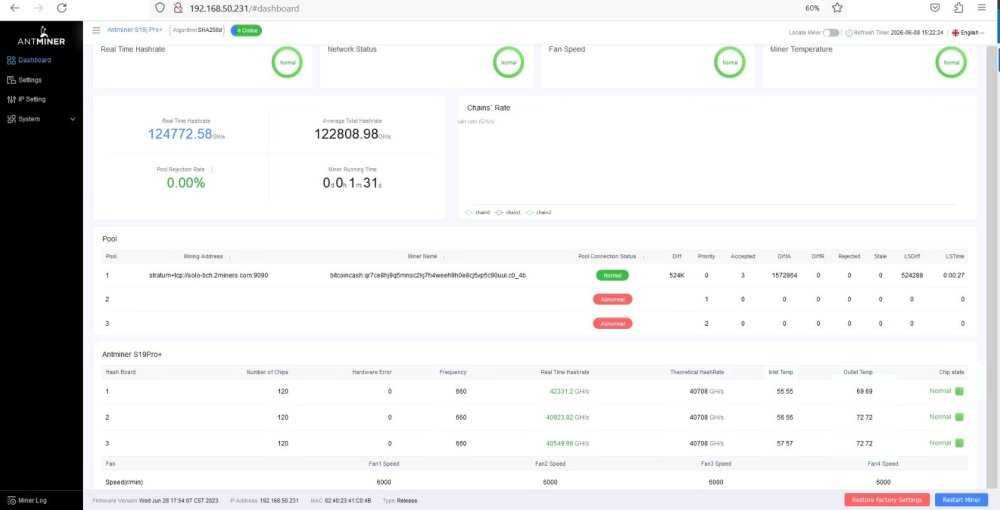1000x510 pixels.
Task: Click the shield tracking protection icon
Action: (x=159, y=8)
